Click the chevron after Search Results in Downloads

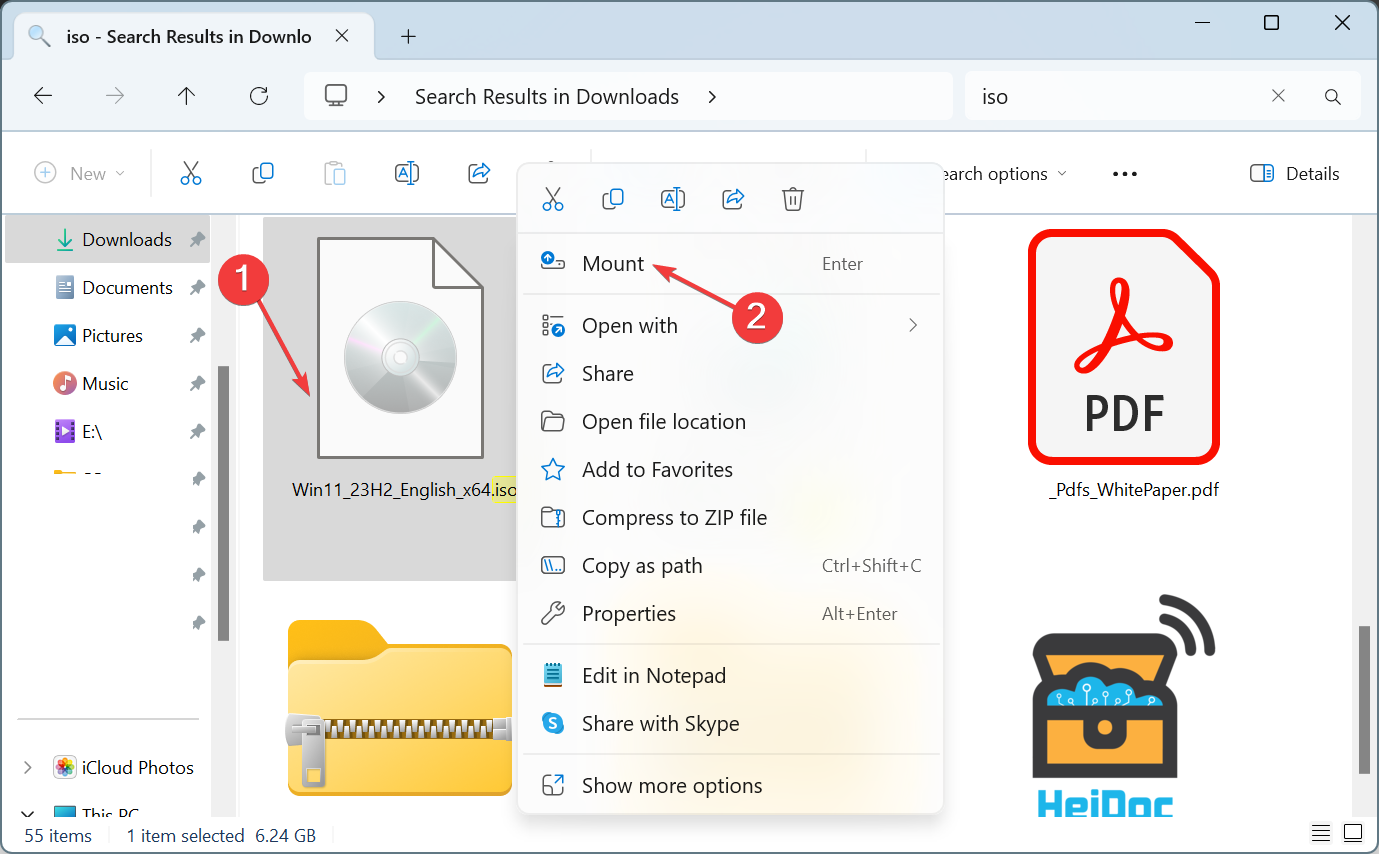712,97
